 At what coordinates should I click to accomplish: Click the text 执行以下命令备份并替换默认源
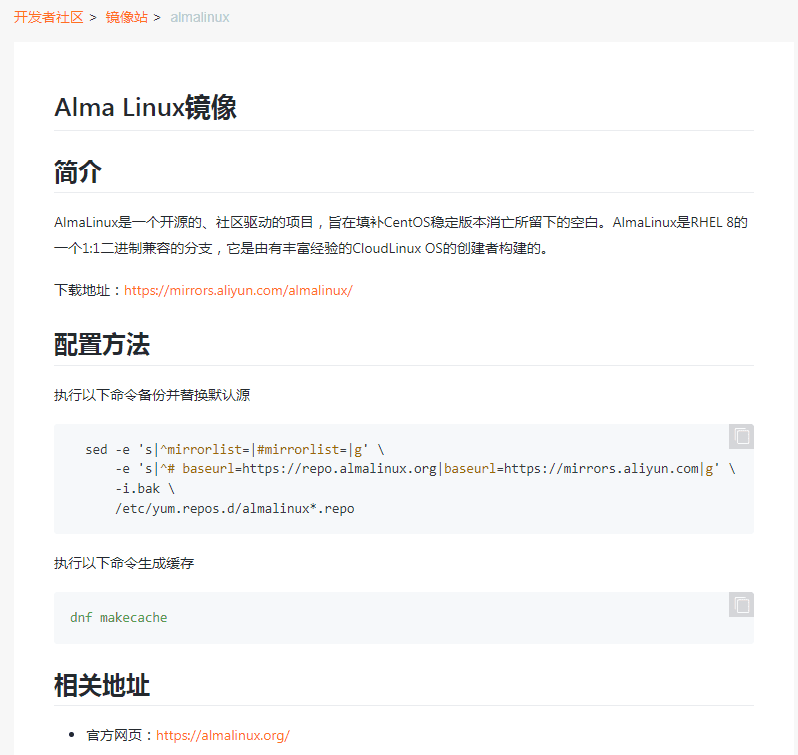click(x=152, y=395)
